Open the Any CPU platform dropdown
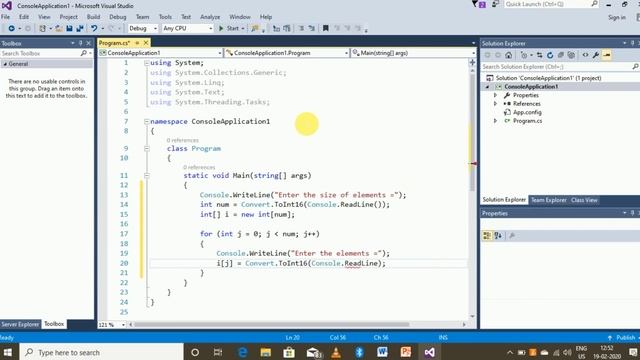This screenshot has width=640, height=360. pos(188,28)
